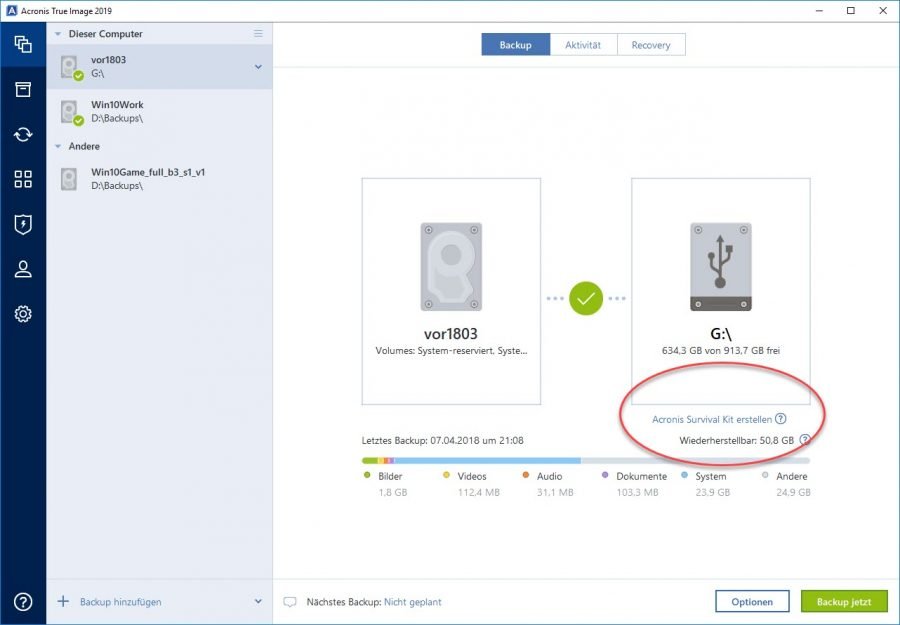900x625 pixels.
Task: Switch to the Aktivität tab
Action: click(583, 44)
